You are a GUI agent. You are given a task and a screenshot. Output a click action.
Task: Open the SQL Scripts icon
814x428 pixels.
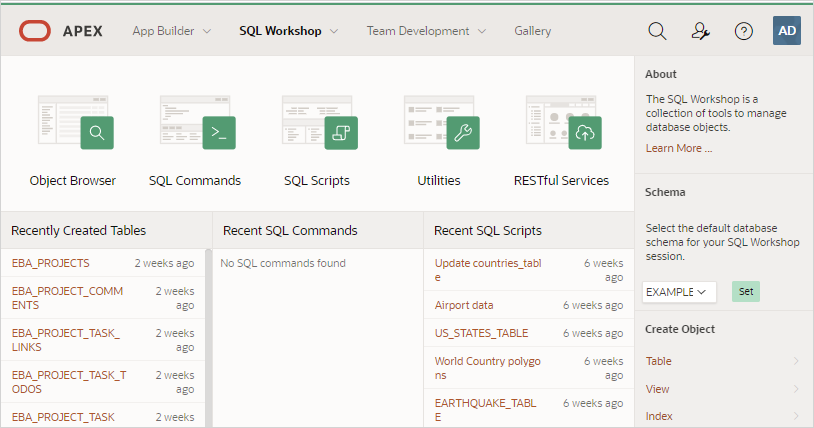coord(319,122)
